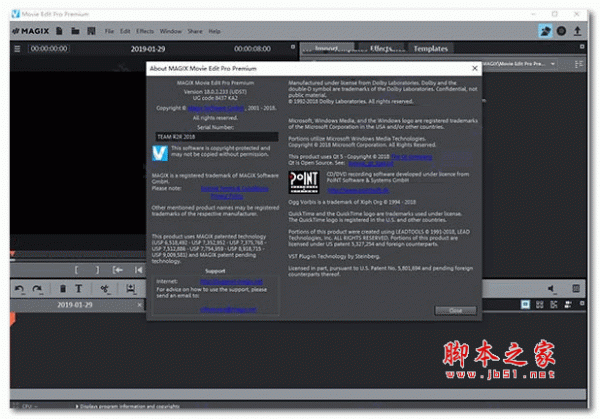The image size is (600, 419).
Task: Click the Undo arrow
Action: (19, 289)
